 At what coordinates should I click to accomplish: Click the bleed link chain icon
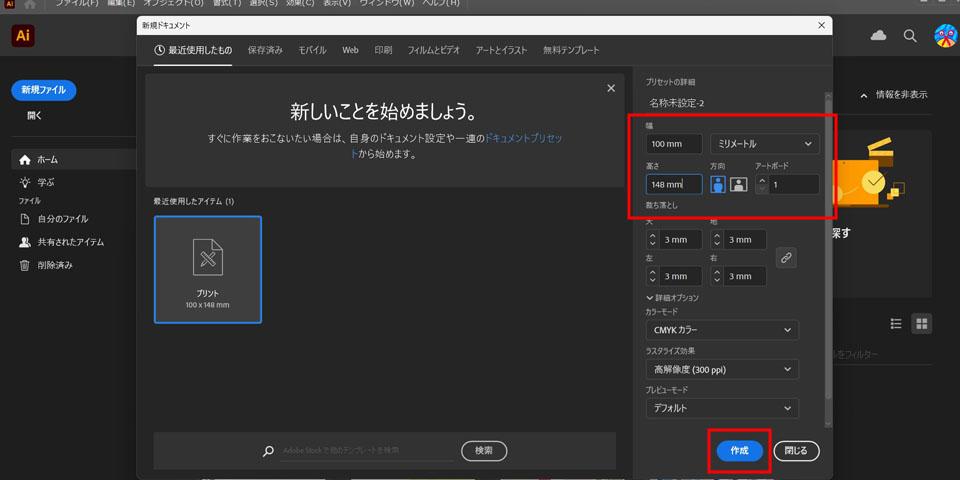pos(786,258)
